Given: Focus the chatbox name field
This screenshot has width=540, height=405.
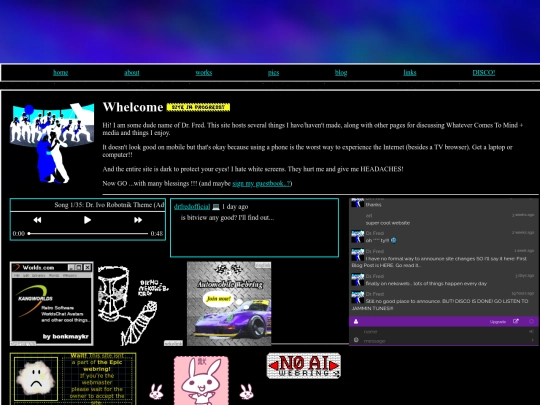Looking at the screenshot, I should coord(444,332).
